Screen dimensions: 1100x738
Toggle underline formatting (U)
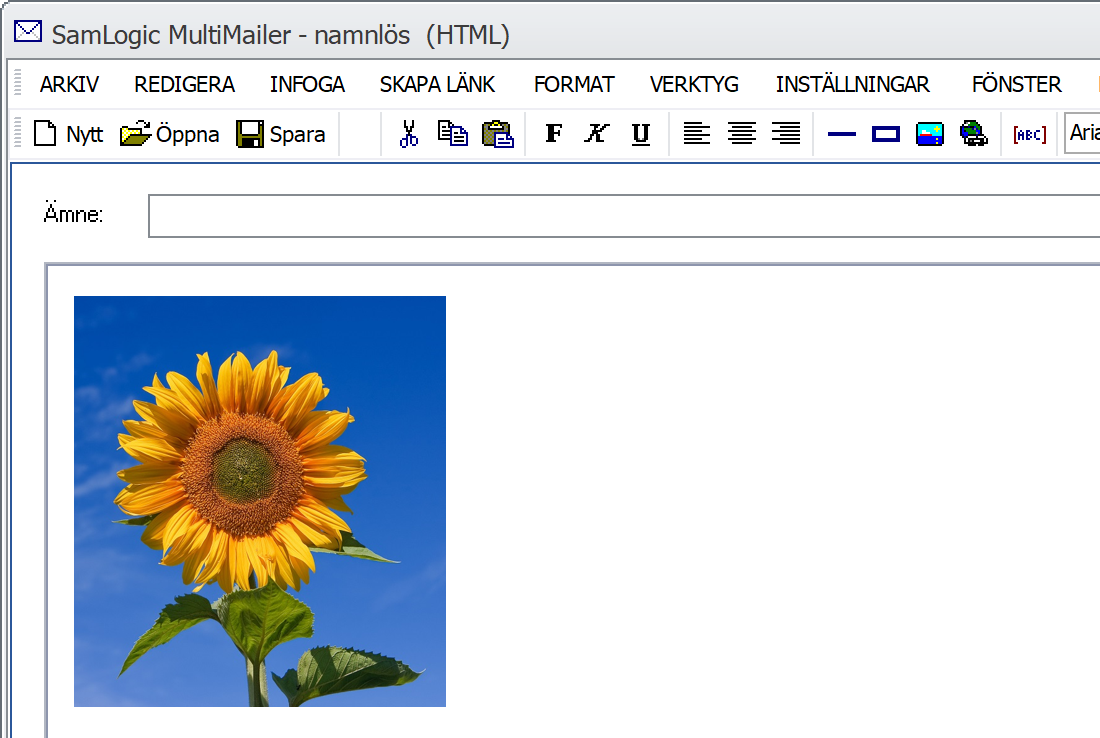click(640, 133)
